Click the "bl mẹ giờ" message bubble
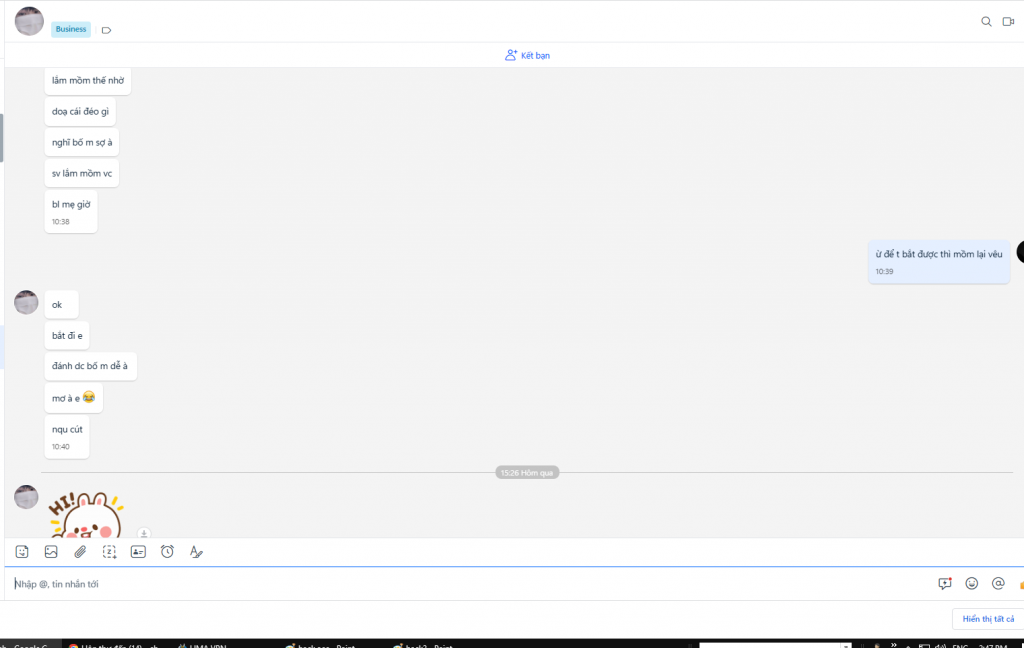Screen dimensions: 1024x648 click(x=71, y=205)
